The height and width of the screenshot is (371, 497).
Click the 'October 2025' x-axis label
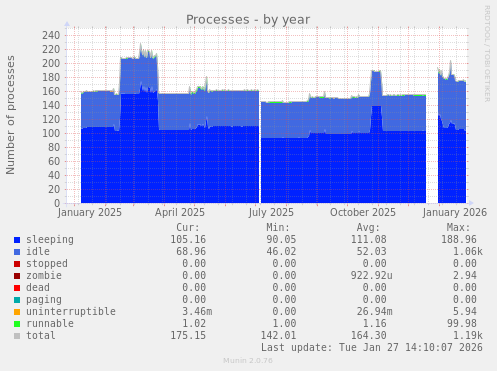coord(363,213)
